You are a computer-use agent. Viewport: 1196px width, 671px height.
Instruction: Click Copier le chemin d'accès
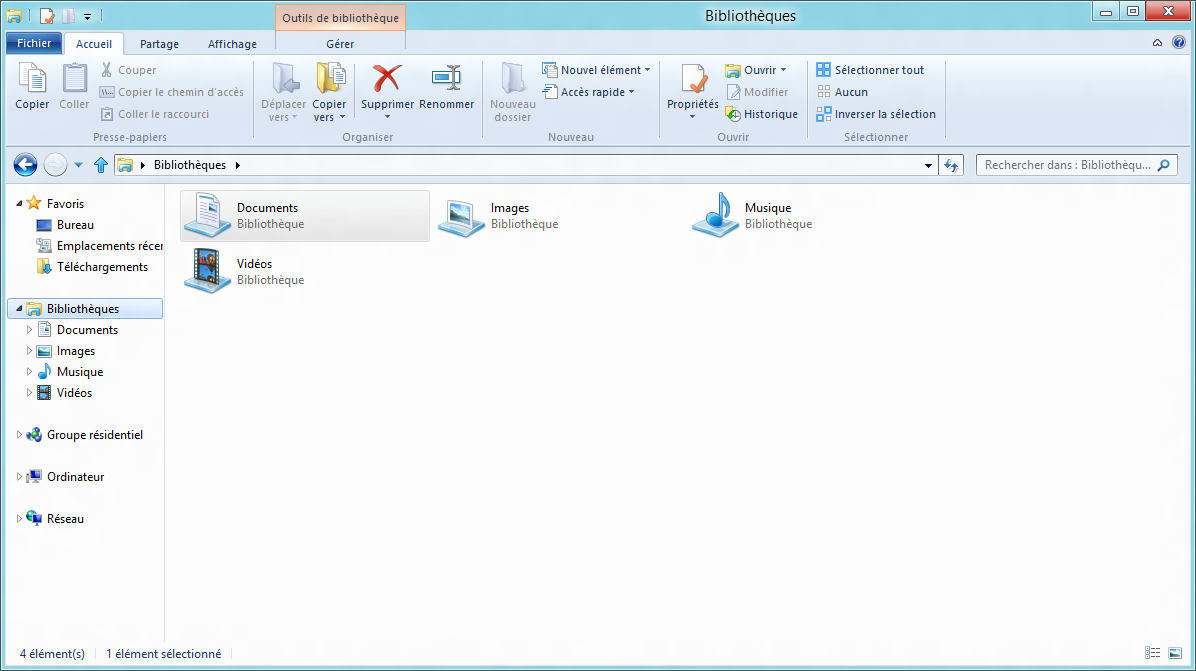(x=172, y=92)
